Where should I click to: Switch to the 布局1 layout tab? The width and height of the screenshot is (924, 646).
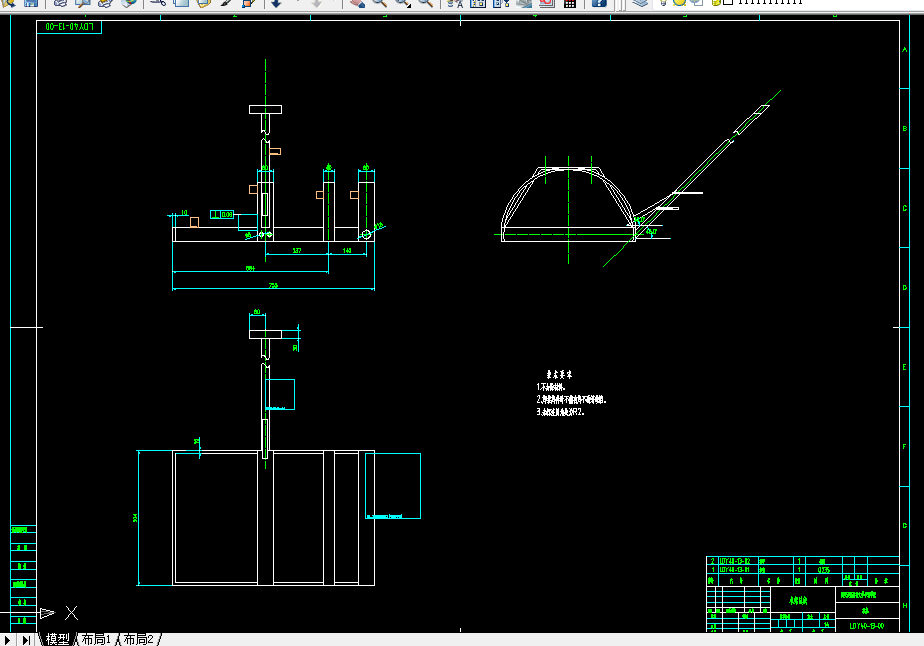[x=96, y=639]
